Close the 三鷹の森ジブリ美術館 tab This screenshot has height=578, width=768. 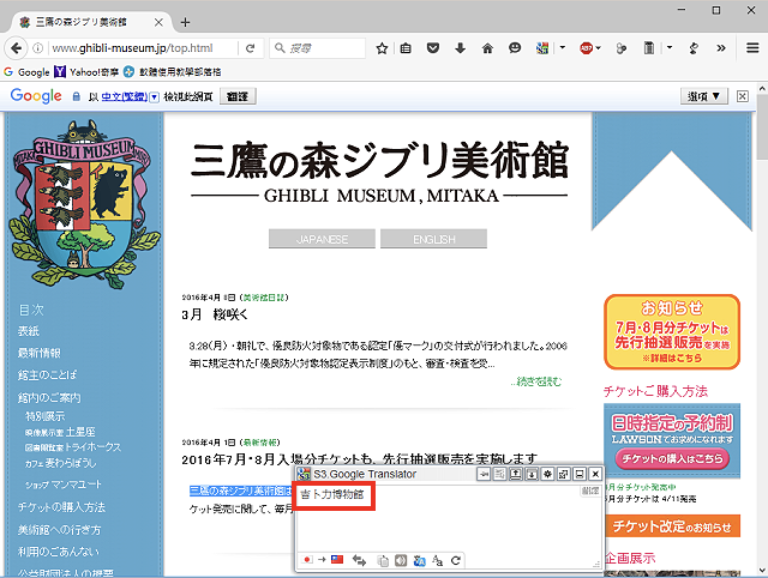pos(158,22)
